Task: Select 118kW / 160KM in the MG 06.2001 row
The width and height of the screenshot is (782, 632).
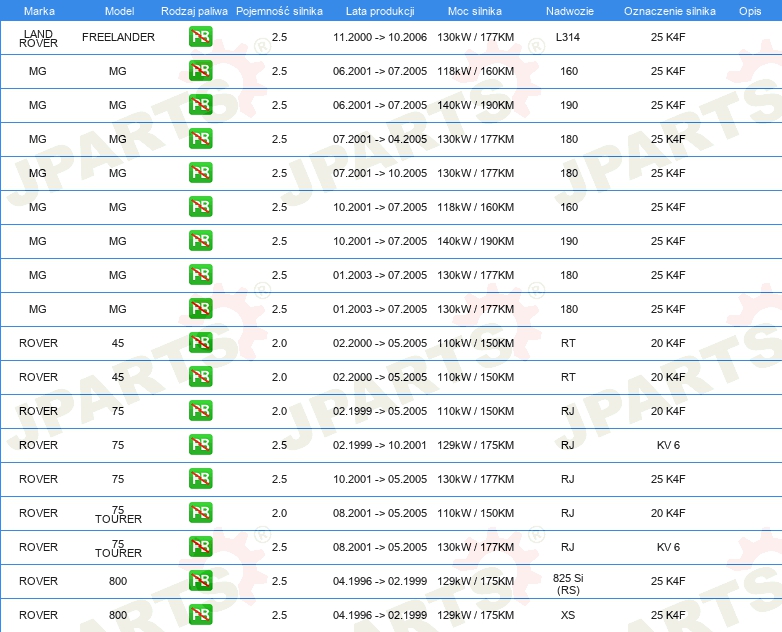Action: click(475, 71)
